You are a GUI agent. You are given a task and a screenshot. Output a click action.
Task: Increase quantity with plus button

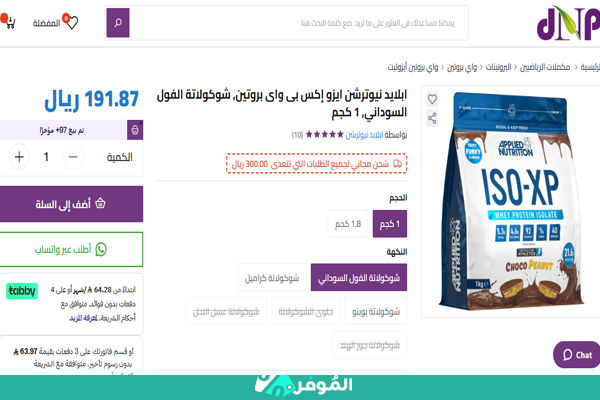tap(19, 157)
